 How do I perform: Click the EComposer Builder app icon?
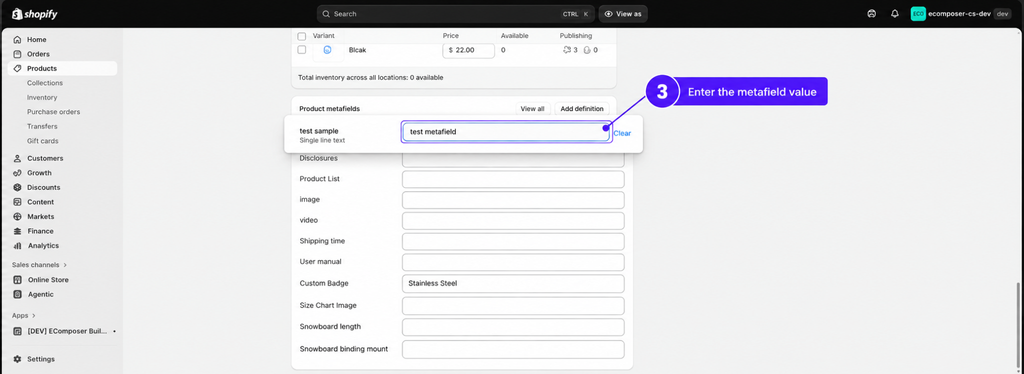(x=17, y=332)
